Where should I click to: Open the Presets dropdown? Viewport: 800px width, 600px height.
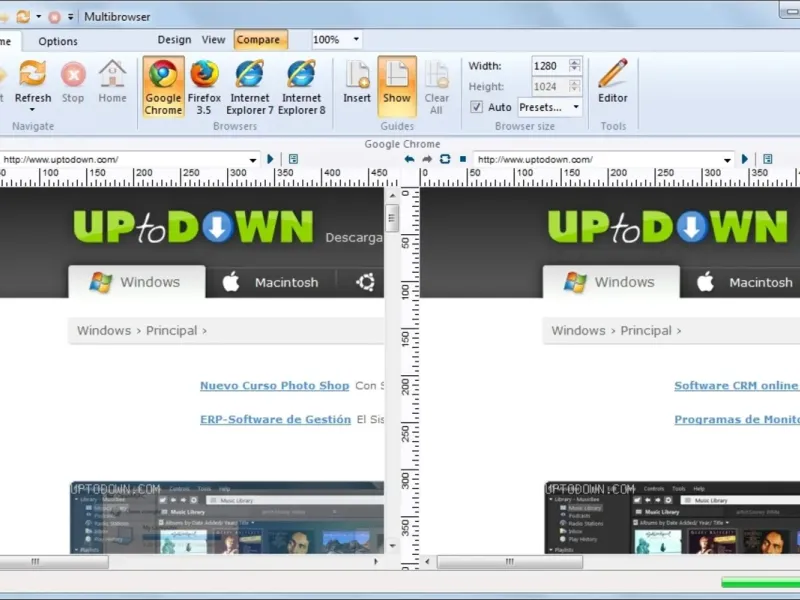point(576,107)
